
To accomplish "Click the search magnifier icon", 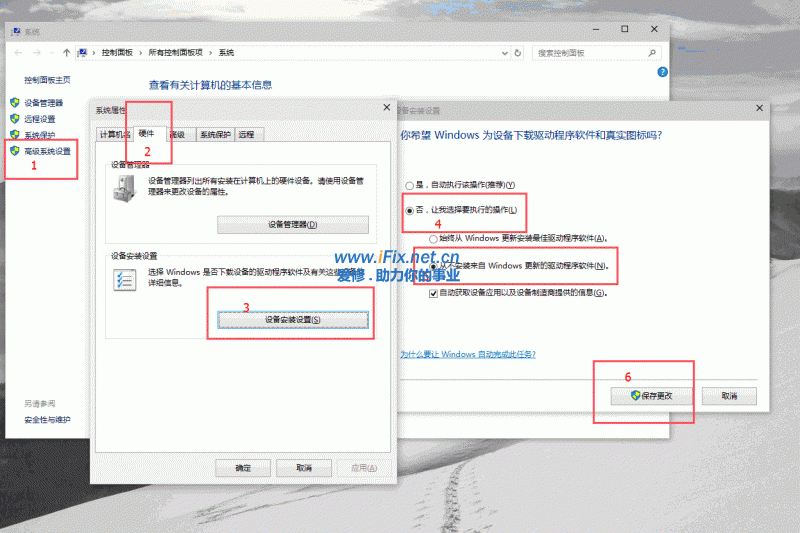I will [x=652, y=52].
